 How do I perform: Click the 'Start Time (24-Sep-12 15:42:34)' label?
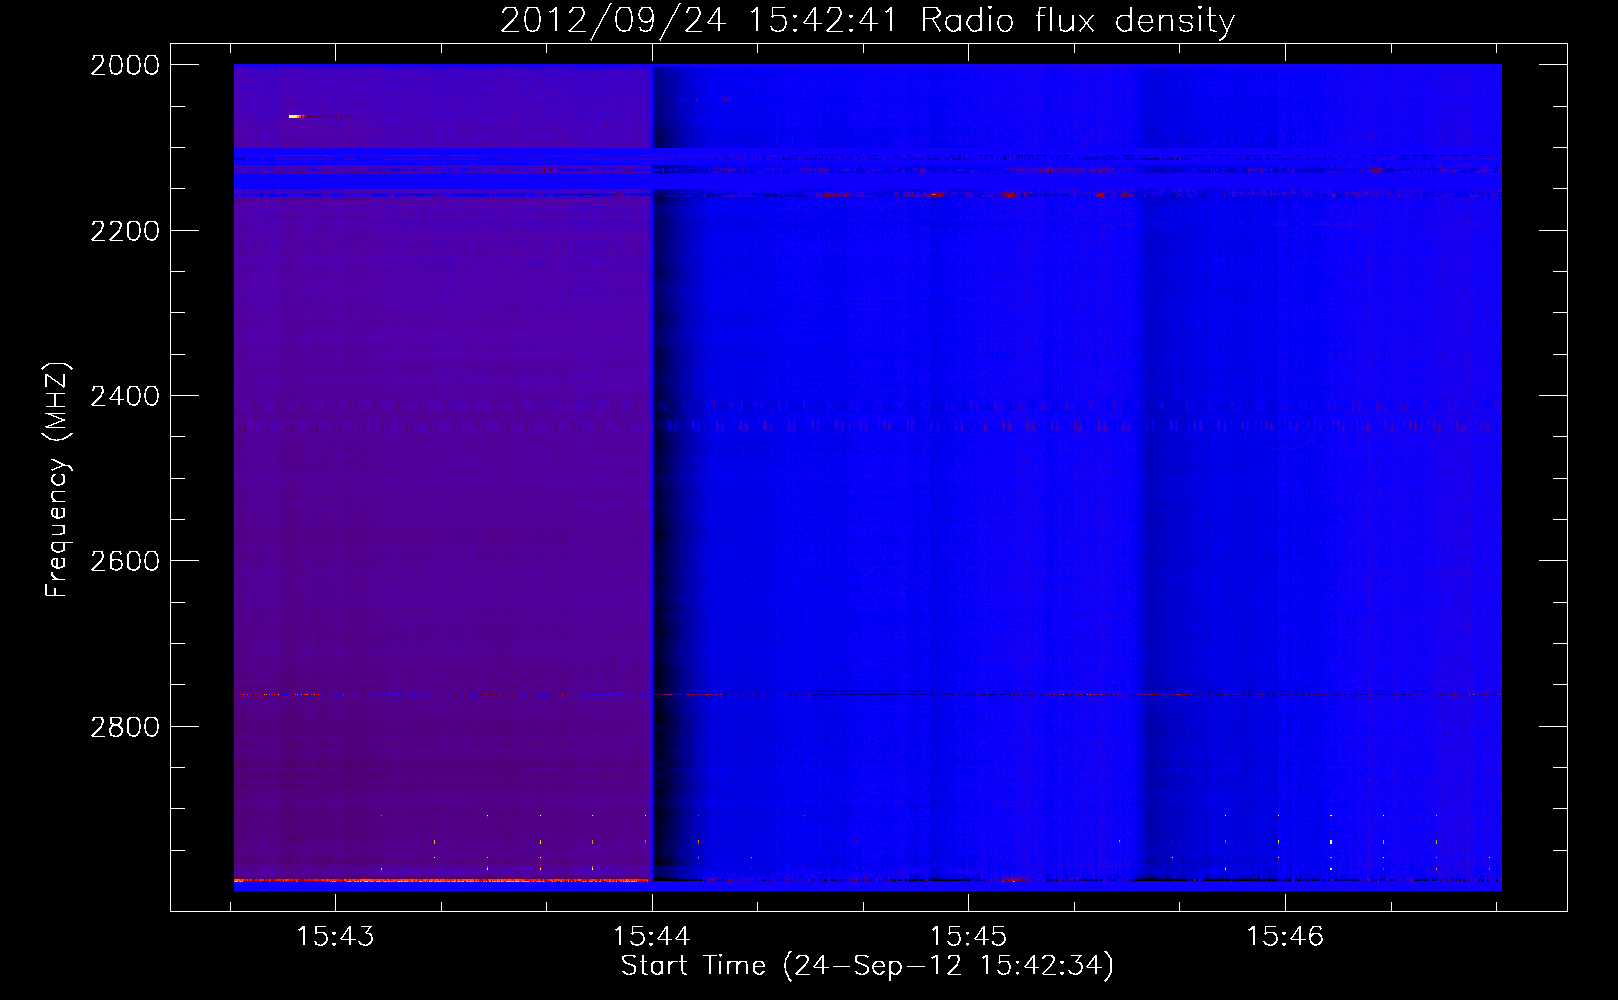coord(867,966)
